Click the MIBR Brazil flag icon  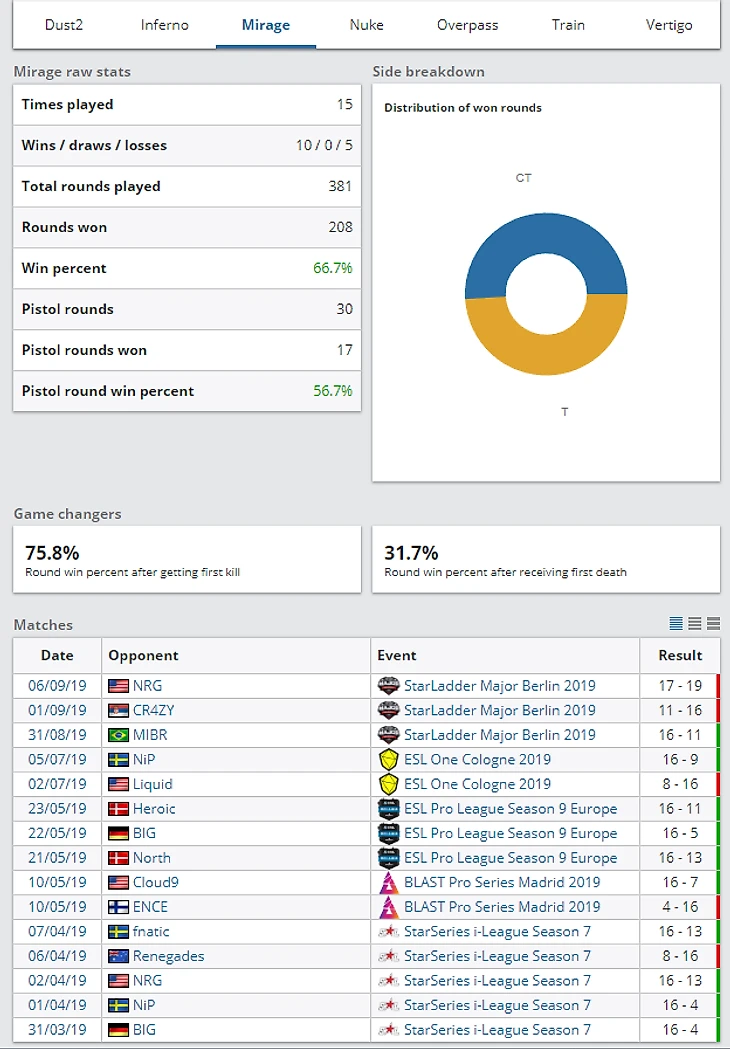click(118, 735)
